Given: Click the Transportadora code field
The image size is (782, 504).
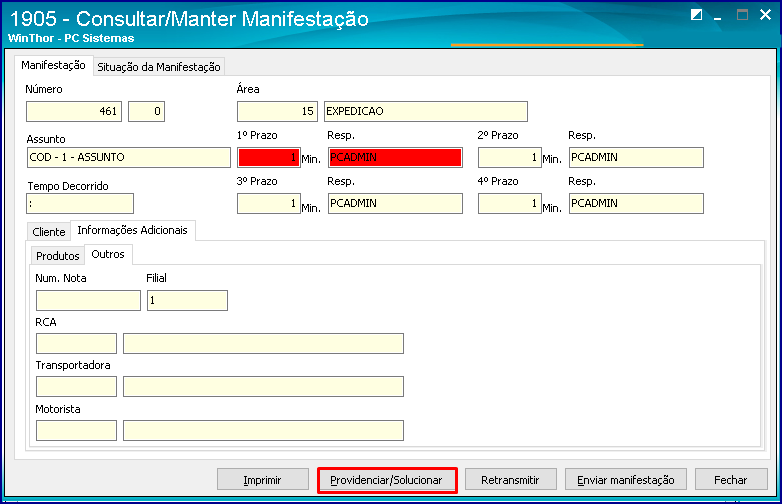Looking at the screenshot, I should click(x=76, y=386).
